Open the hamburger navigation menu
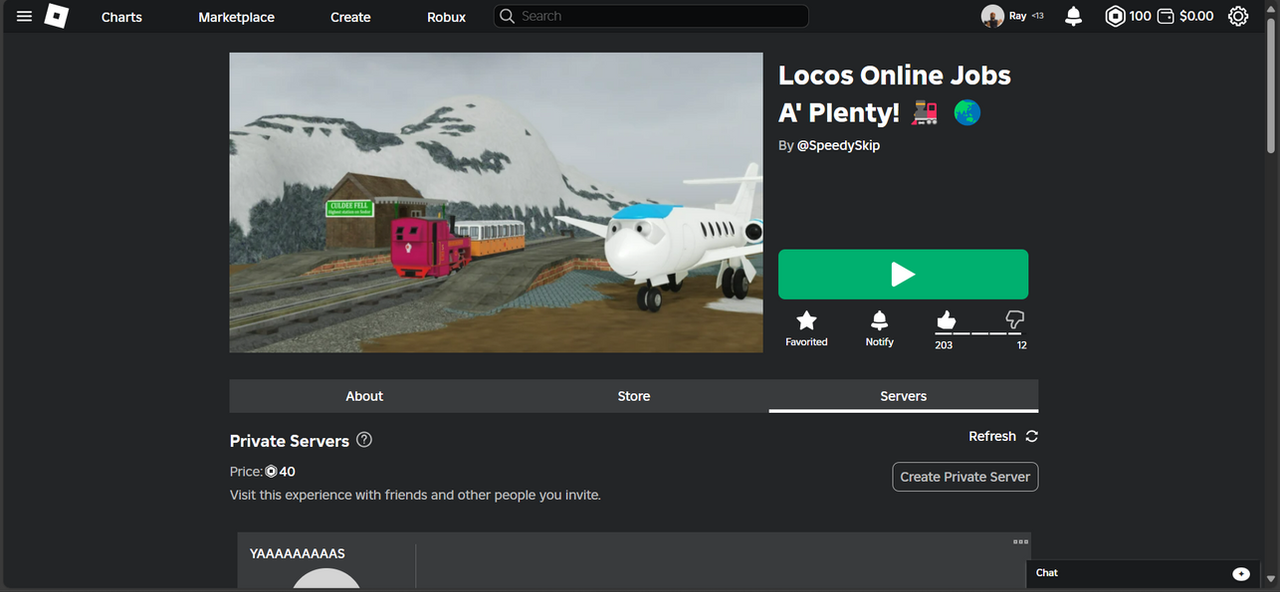Screen dimensions: 1280x592 pyautogui.click(x=24, y=16)
